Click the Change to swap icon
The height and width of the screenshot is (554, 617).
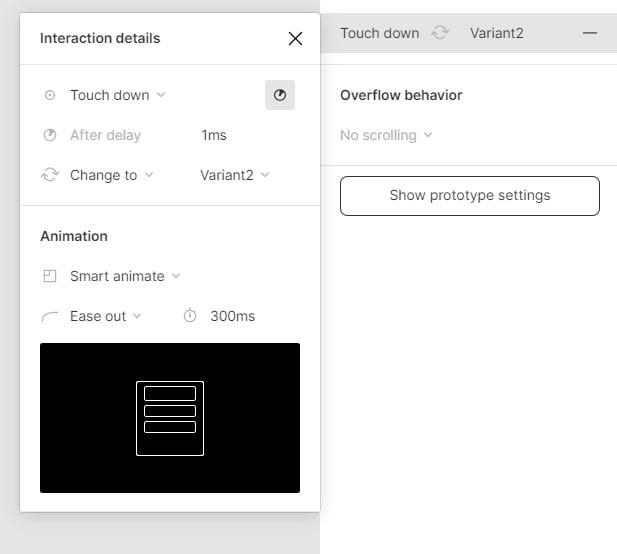click(50, 175)
